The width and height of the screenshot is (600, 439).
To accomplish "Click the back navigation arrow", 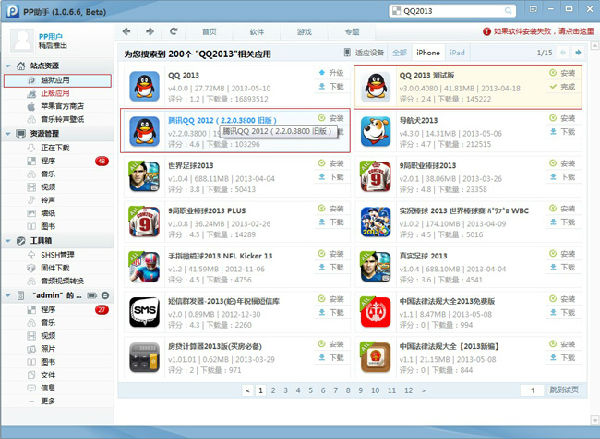I will click(x=127, y=32).
